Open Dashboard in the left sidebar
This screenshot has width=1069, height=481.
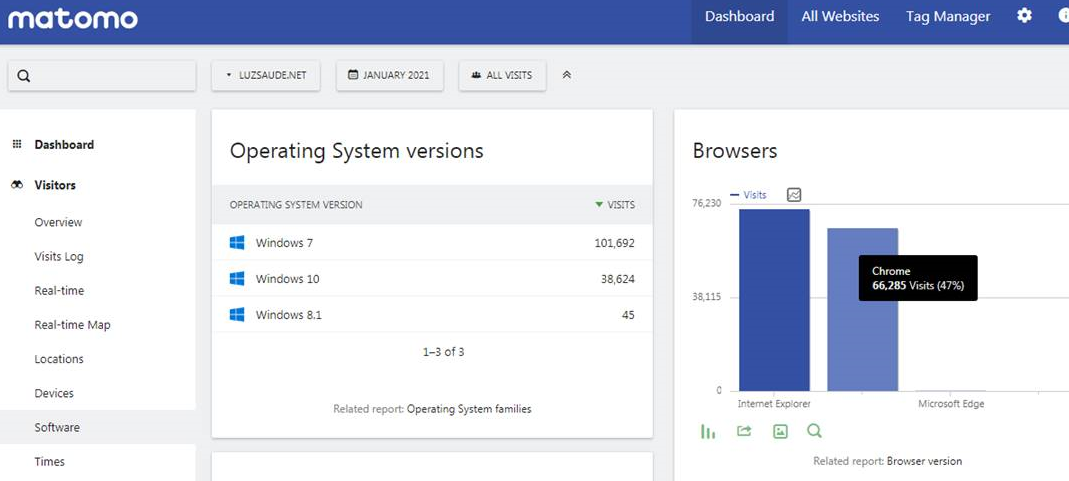pyautogui.click(x=64, y=144)
